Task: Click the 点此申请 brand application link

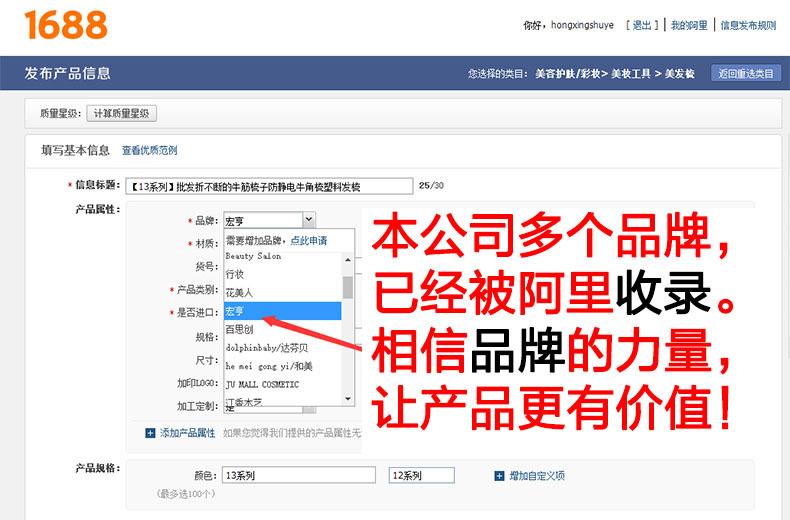Action: pyautogui.click(x=309, y=240)
